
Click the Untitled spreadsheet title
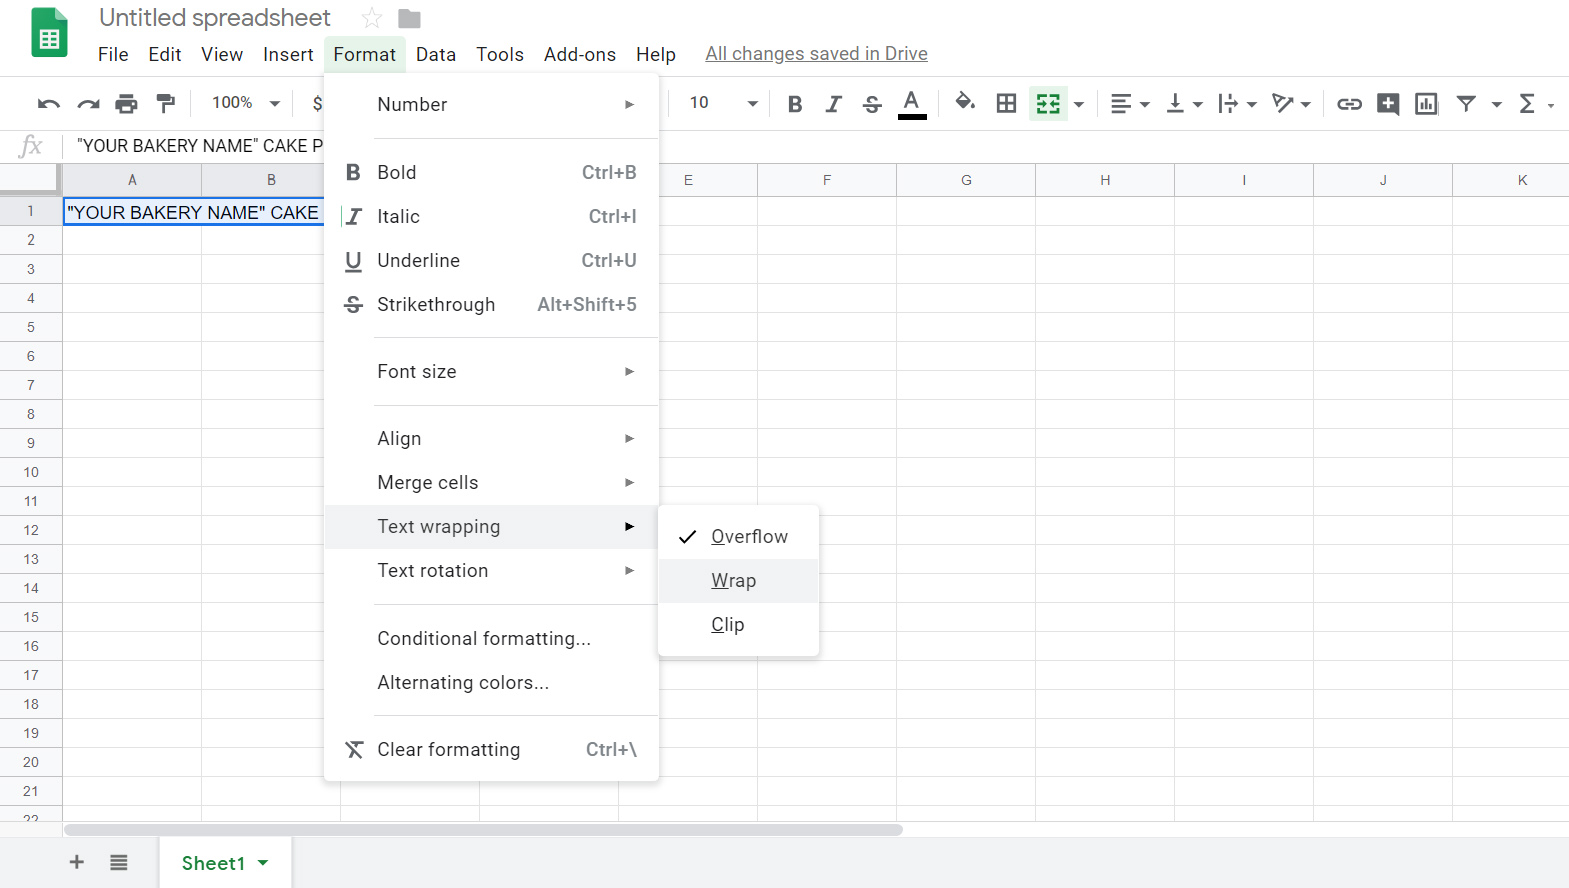214,18
